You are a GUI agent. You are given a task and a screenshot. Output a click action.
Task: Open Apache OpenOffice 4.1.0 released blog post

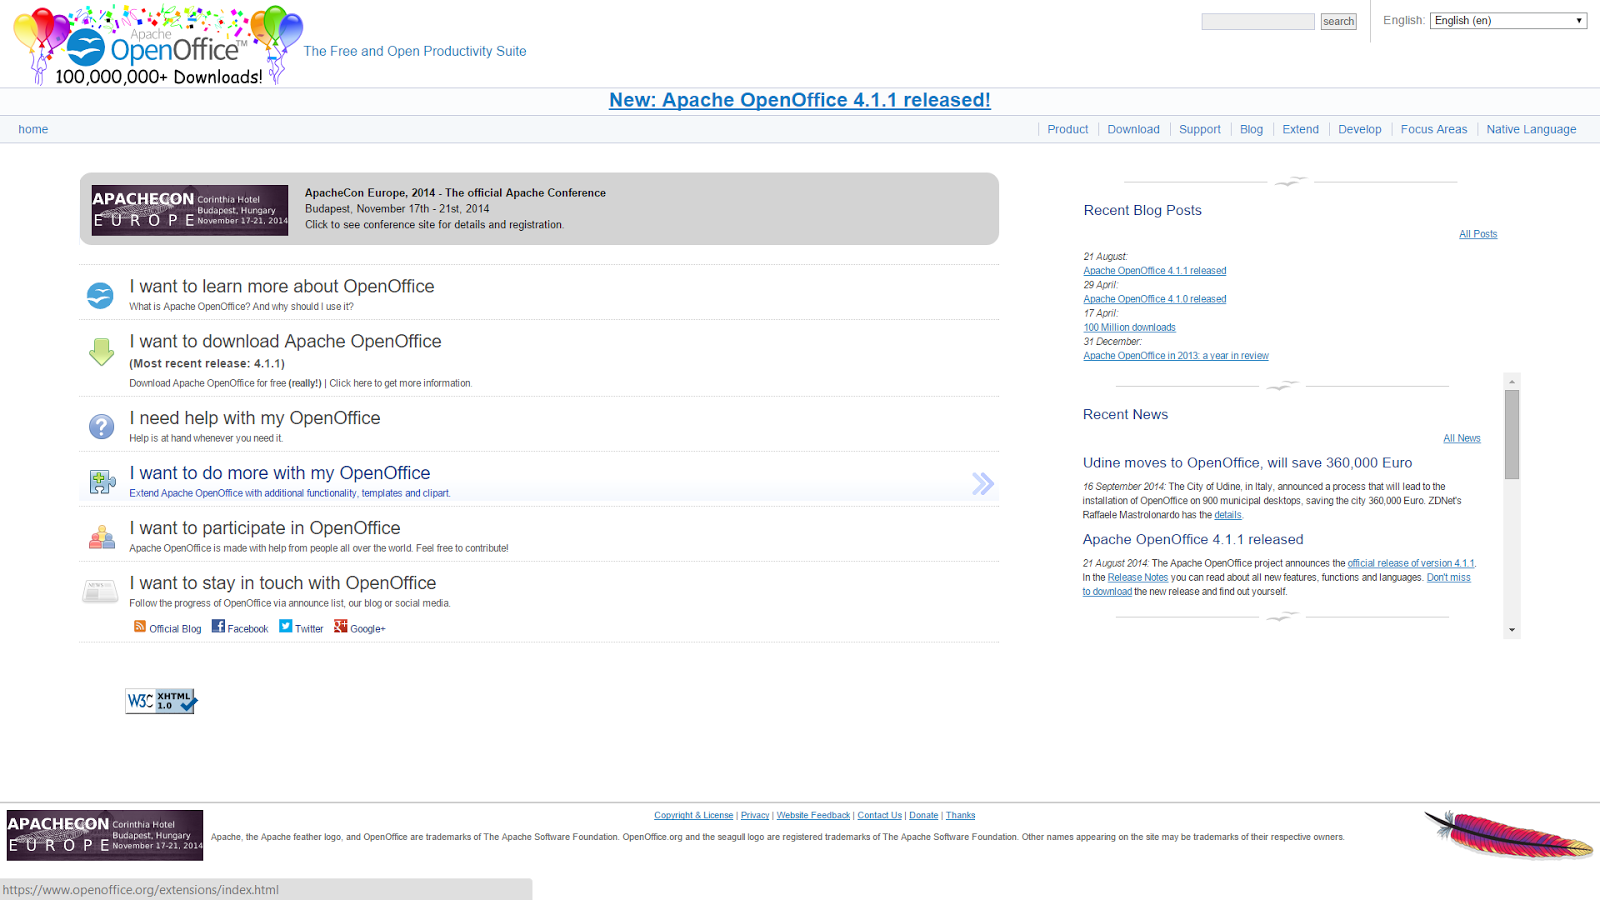(x=1154, y=299)
